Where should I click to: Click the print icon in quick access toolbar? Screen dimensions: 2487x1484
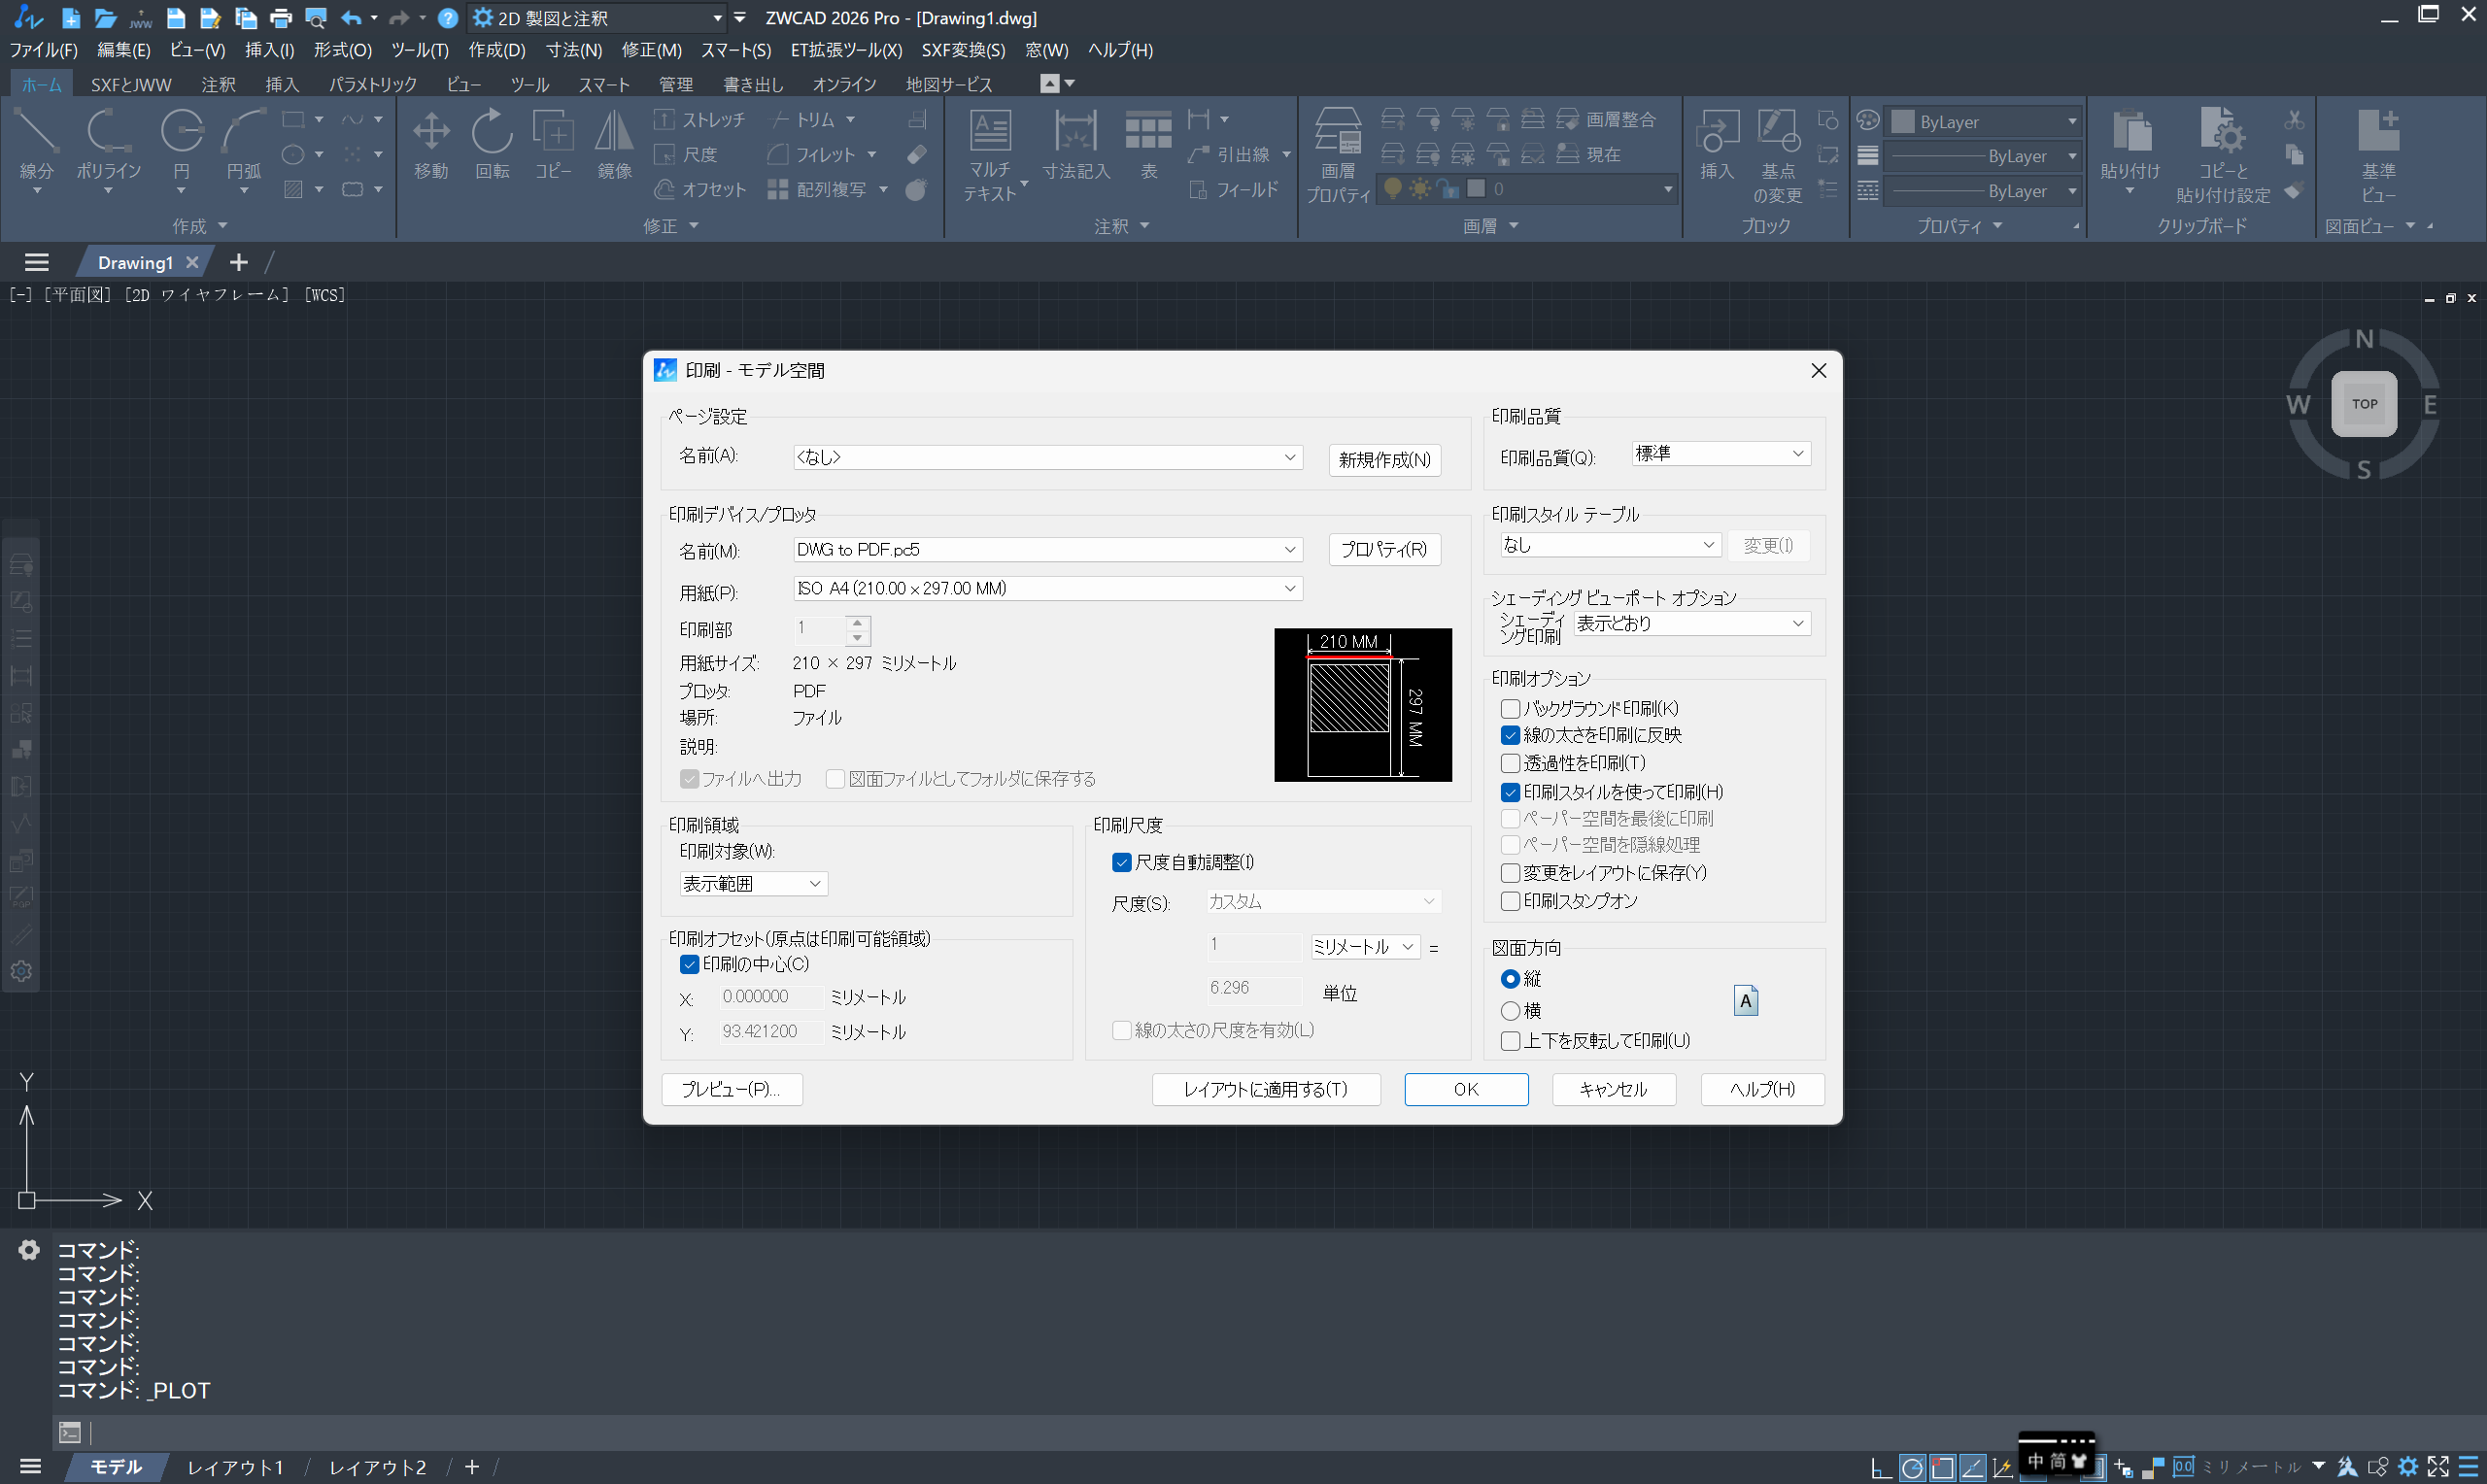coord(281,18)
